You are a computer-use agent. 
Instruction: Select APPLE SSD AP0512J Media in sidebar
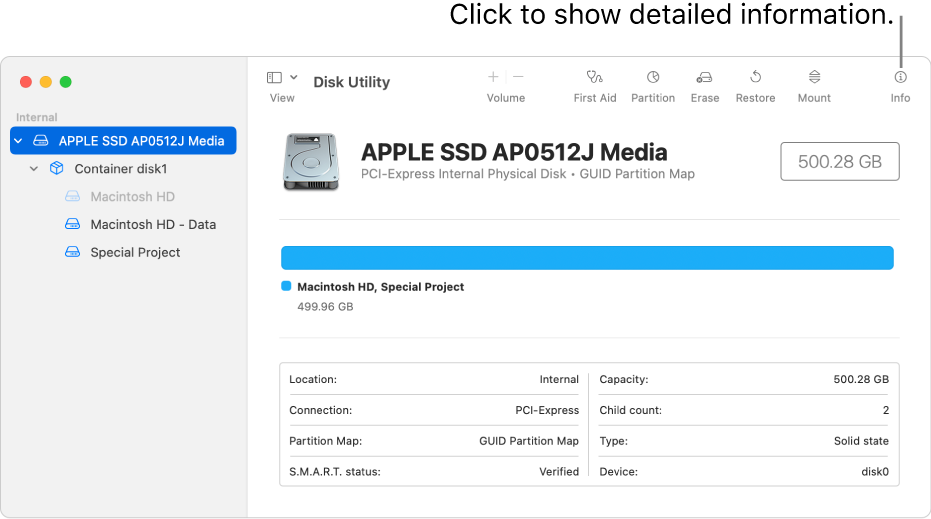tap(123, 141)
